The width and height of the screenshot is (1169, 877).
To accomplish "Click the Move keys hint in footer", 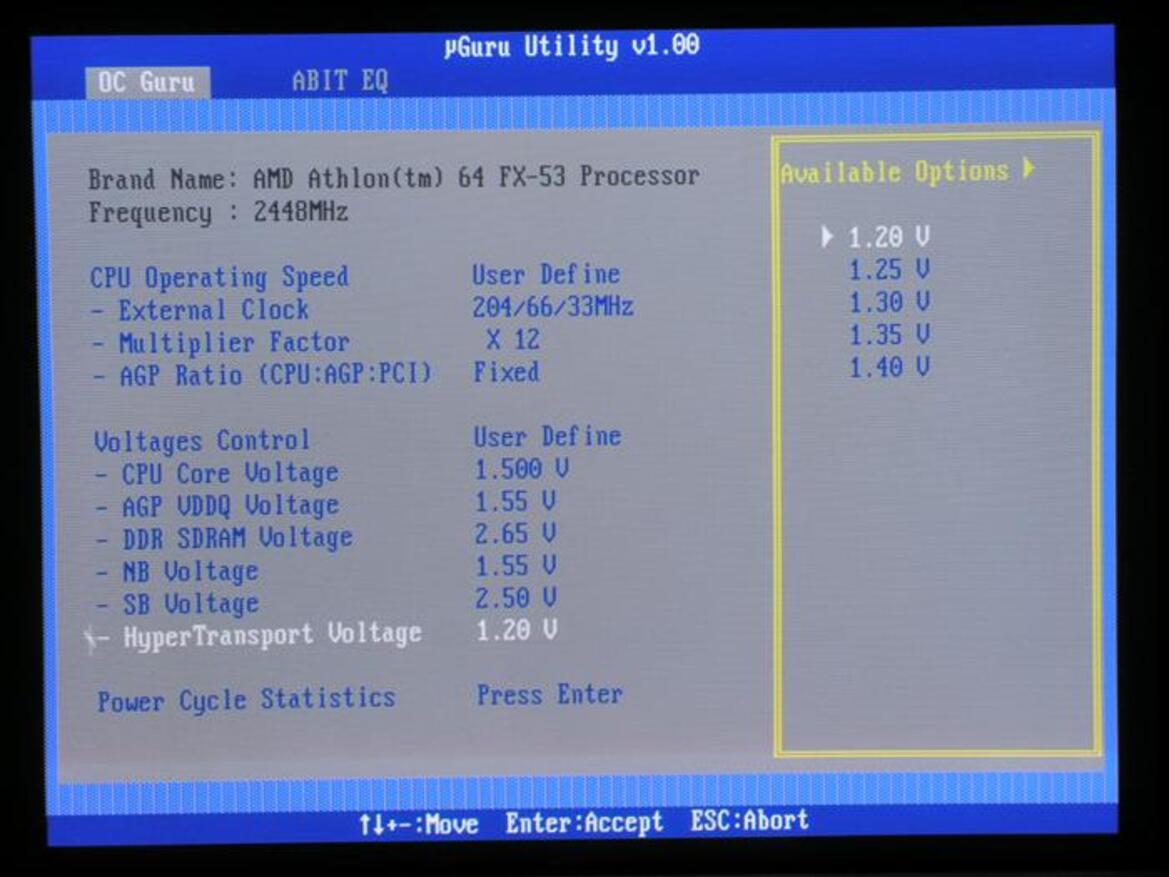I will (x=419, y=824).
